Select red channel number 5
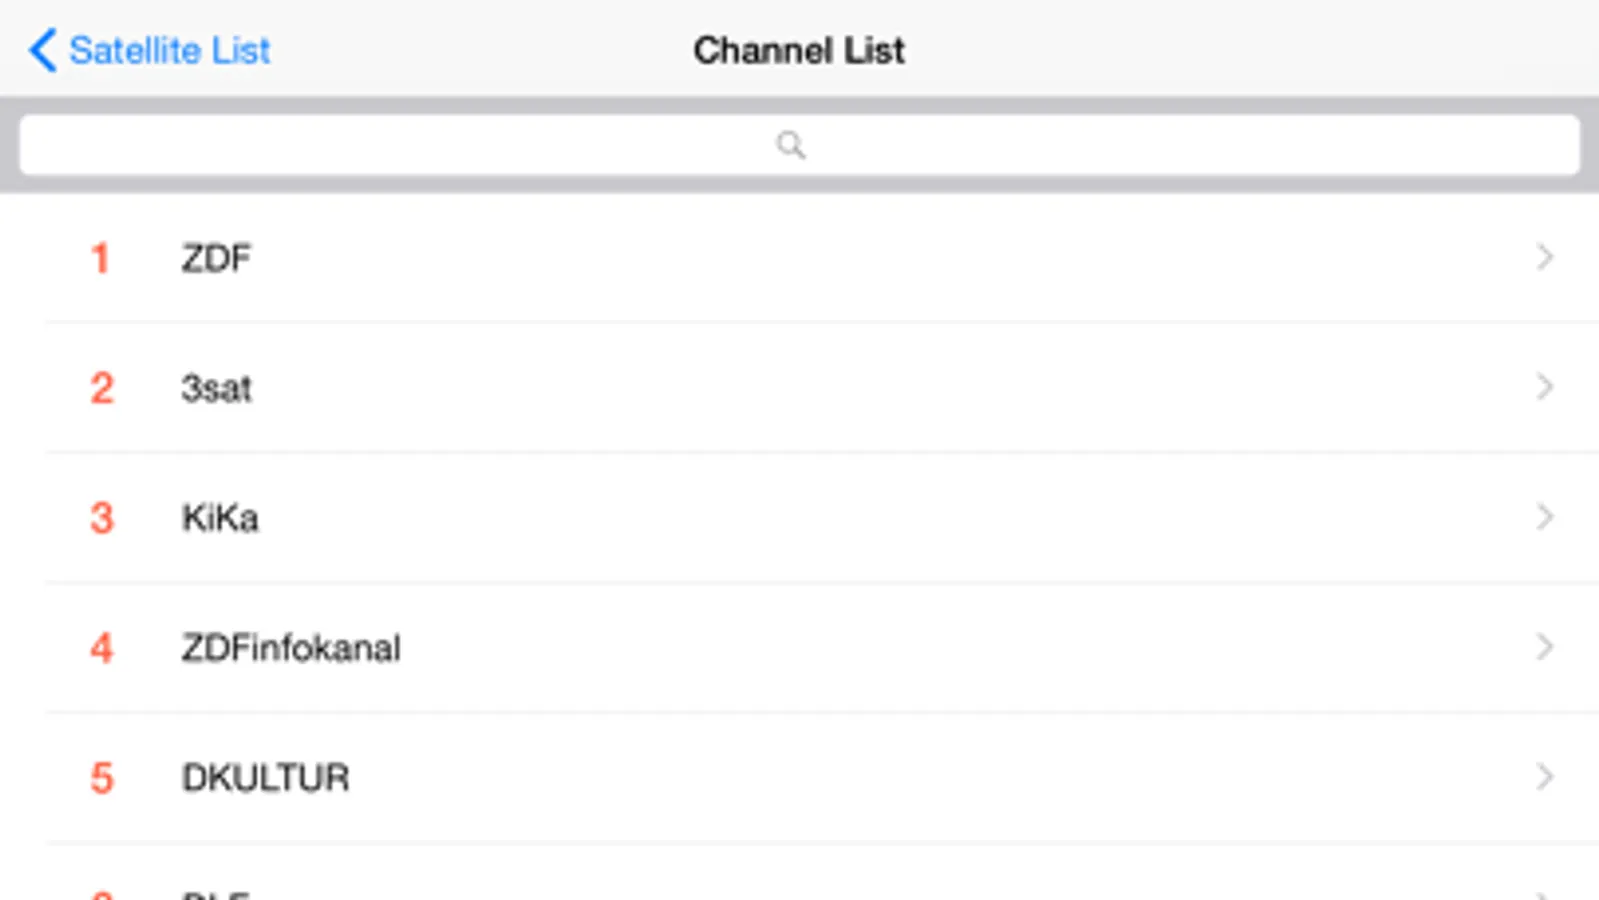 pyautogui.click(x=102, y=778)
